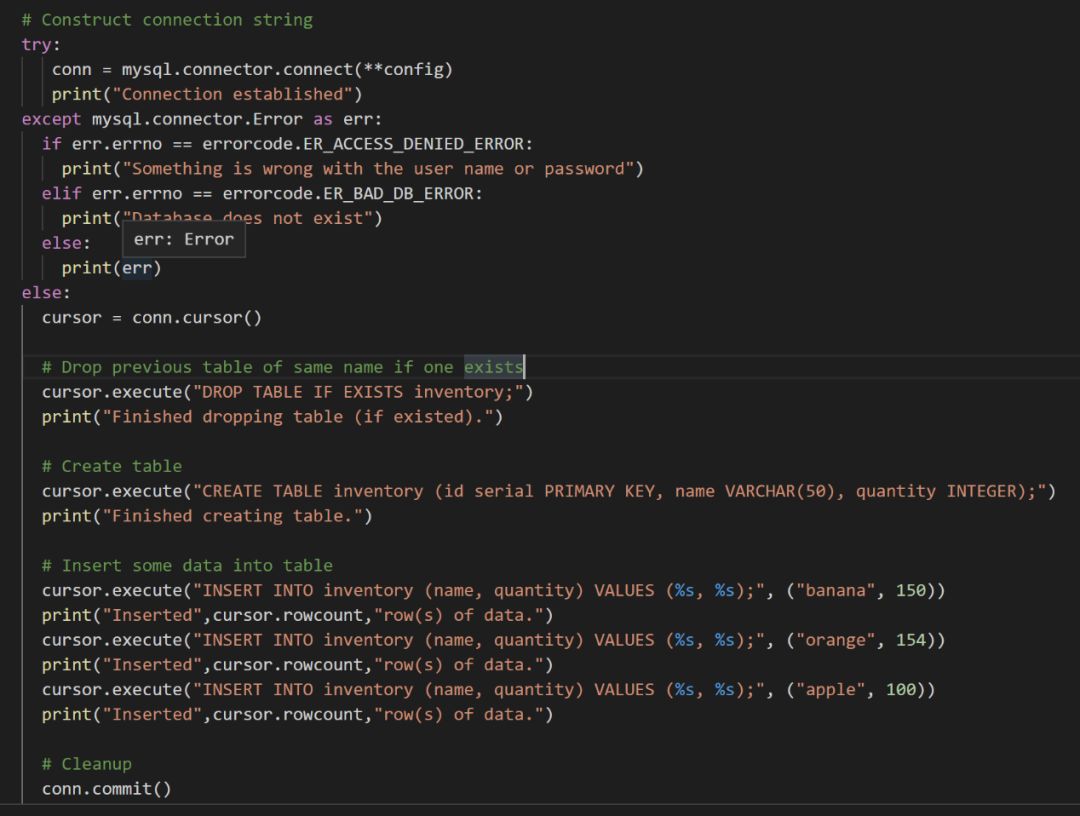1080x816 pixels.
Task: Place cursor on the conn.commit() line
Action: pos(106,789)
